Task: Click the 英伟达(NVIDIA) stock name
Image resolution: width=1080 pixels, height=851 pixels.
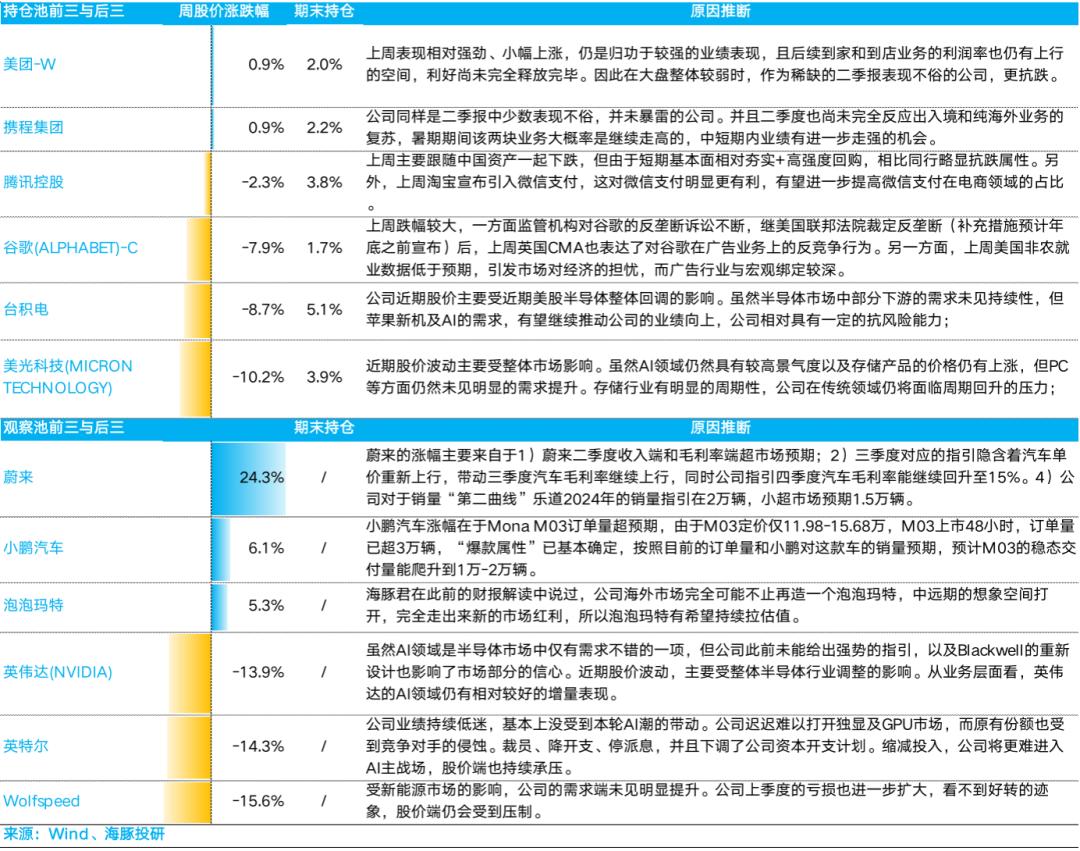Action: click(x=58, y=672)
